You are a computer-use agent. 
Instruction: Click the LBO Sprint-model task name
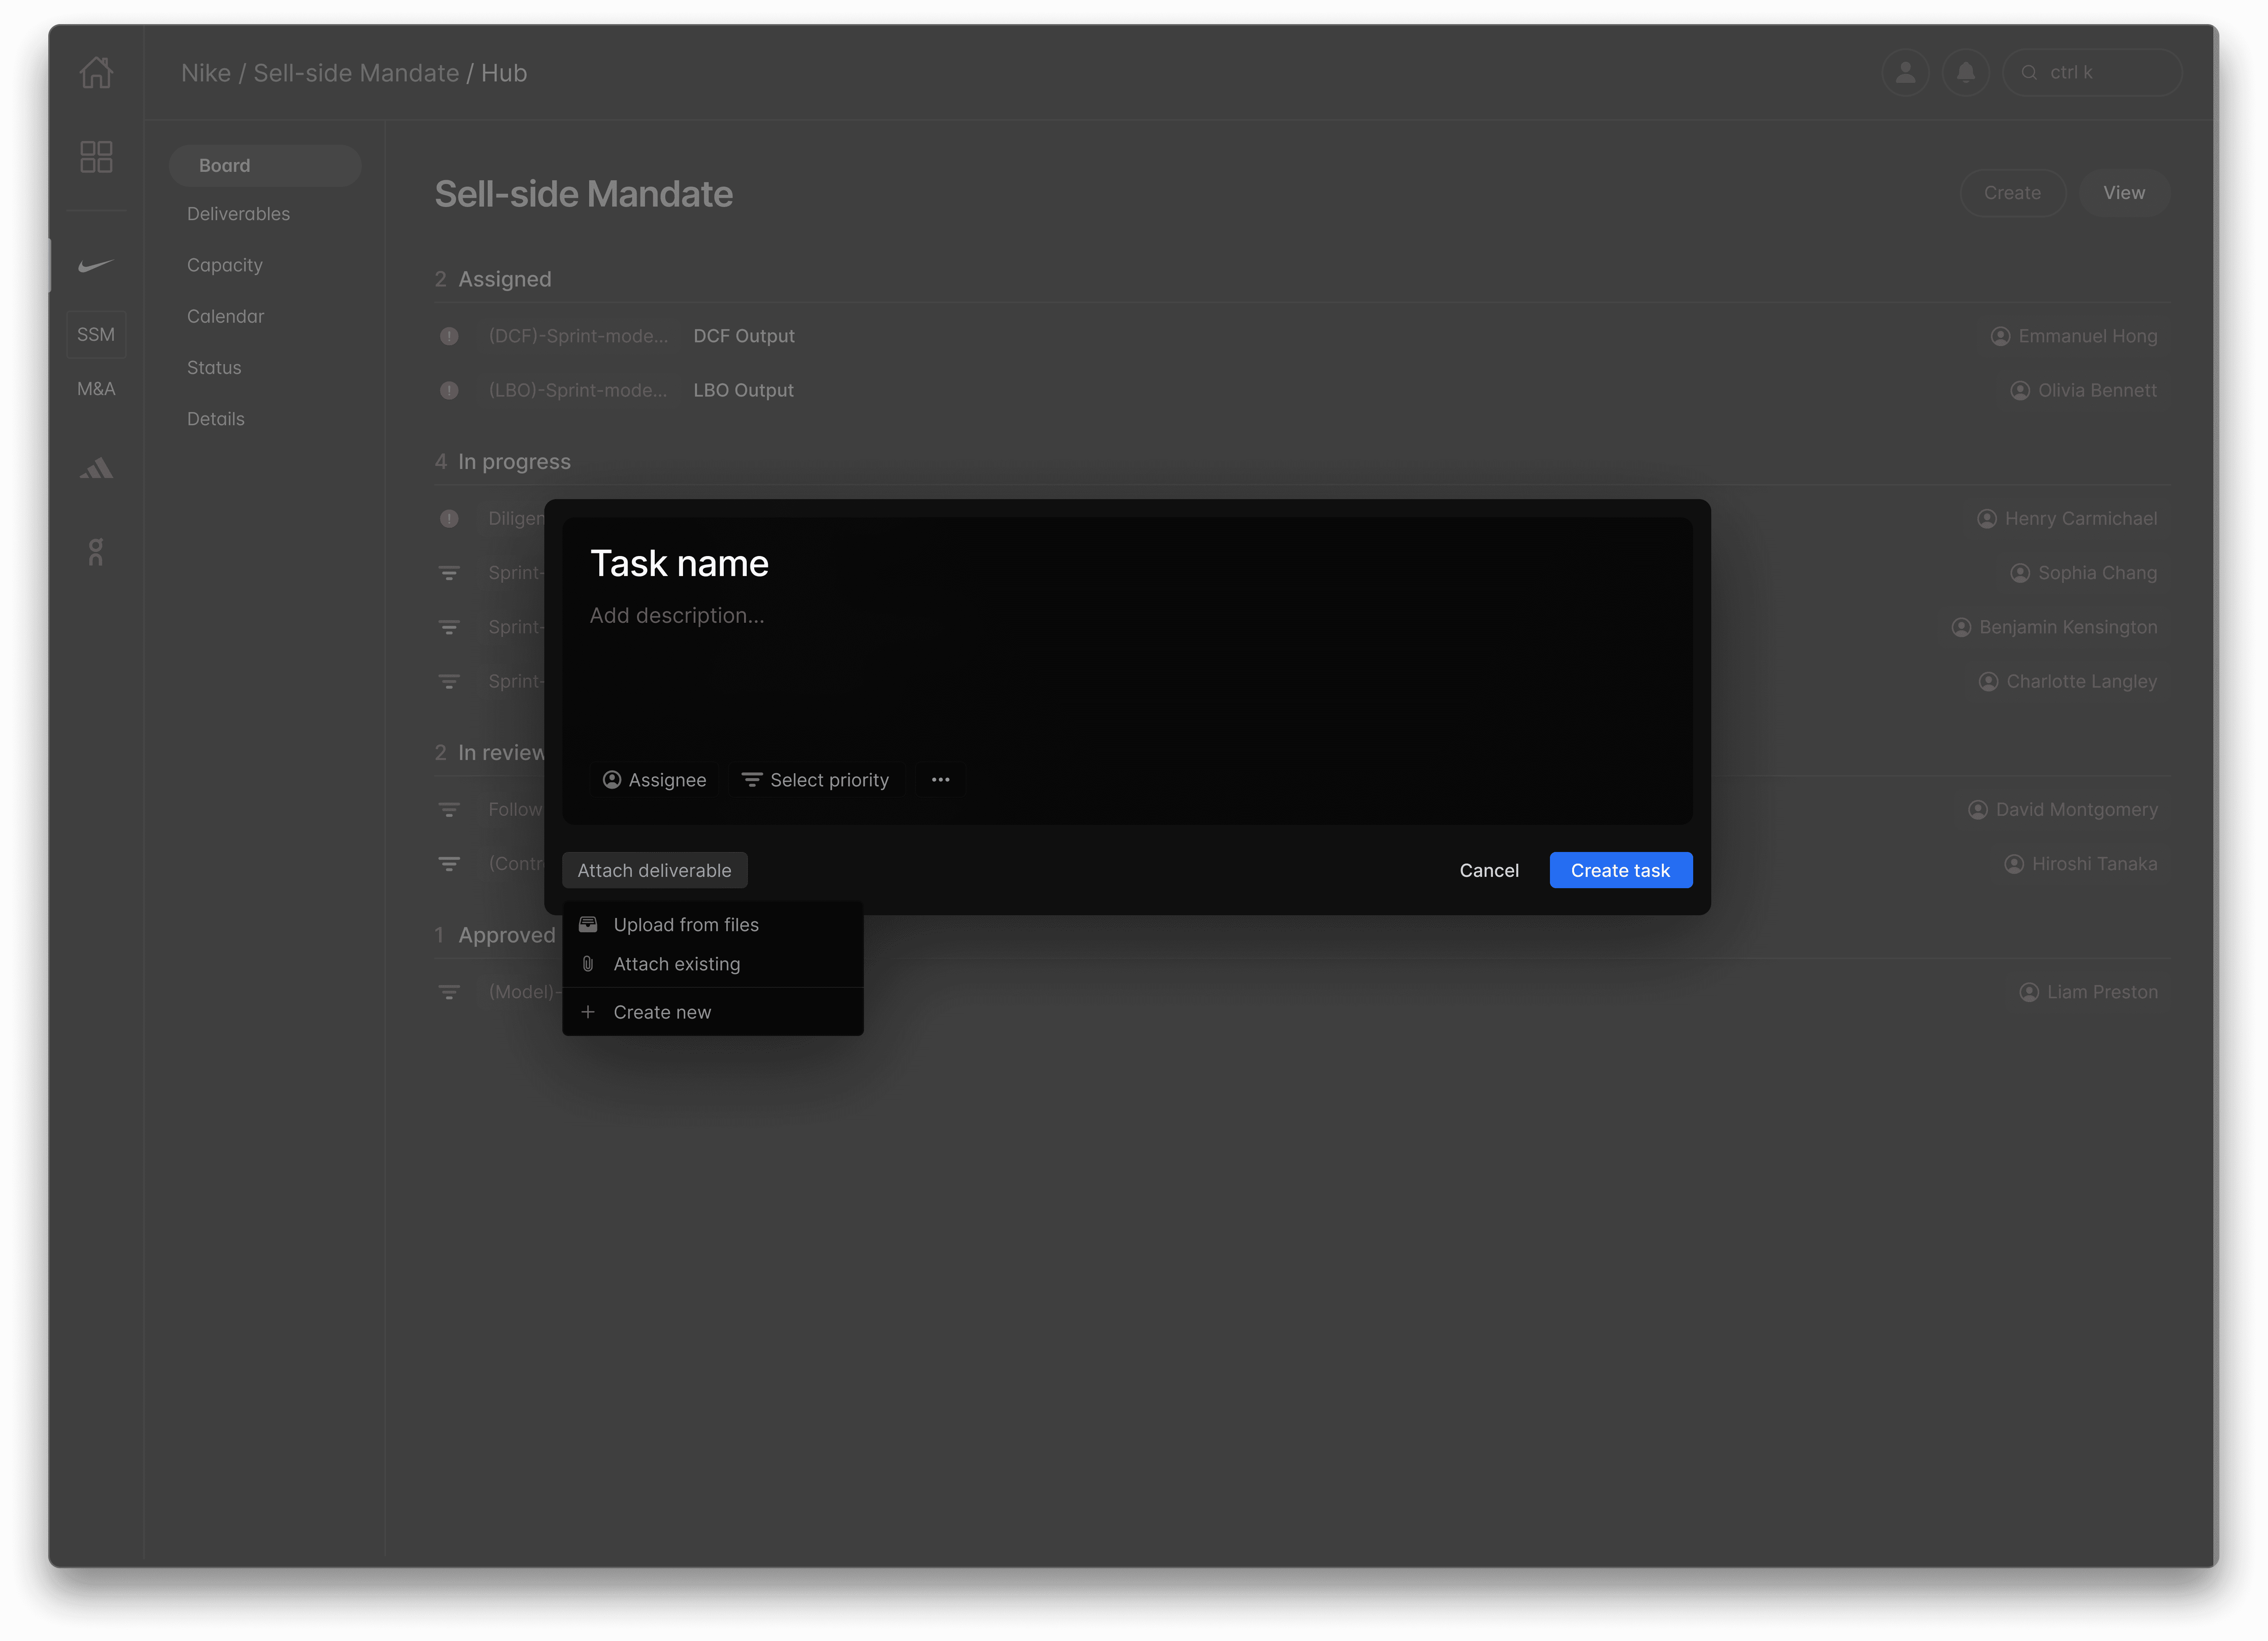tap(577, 390)
